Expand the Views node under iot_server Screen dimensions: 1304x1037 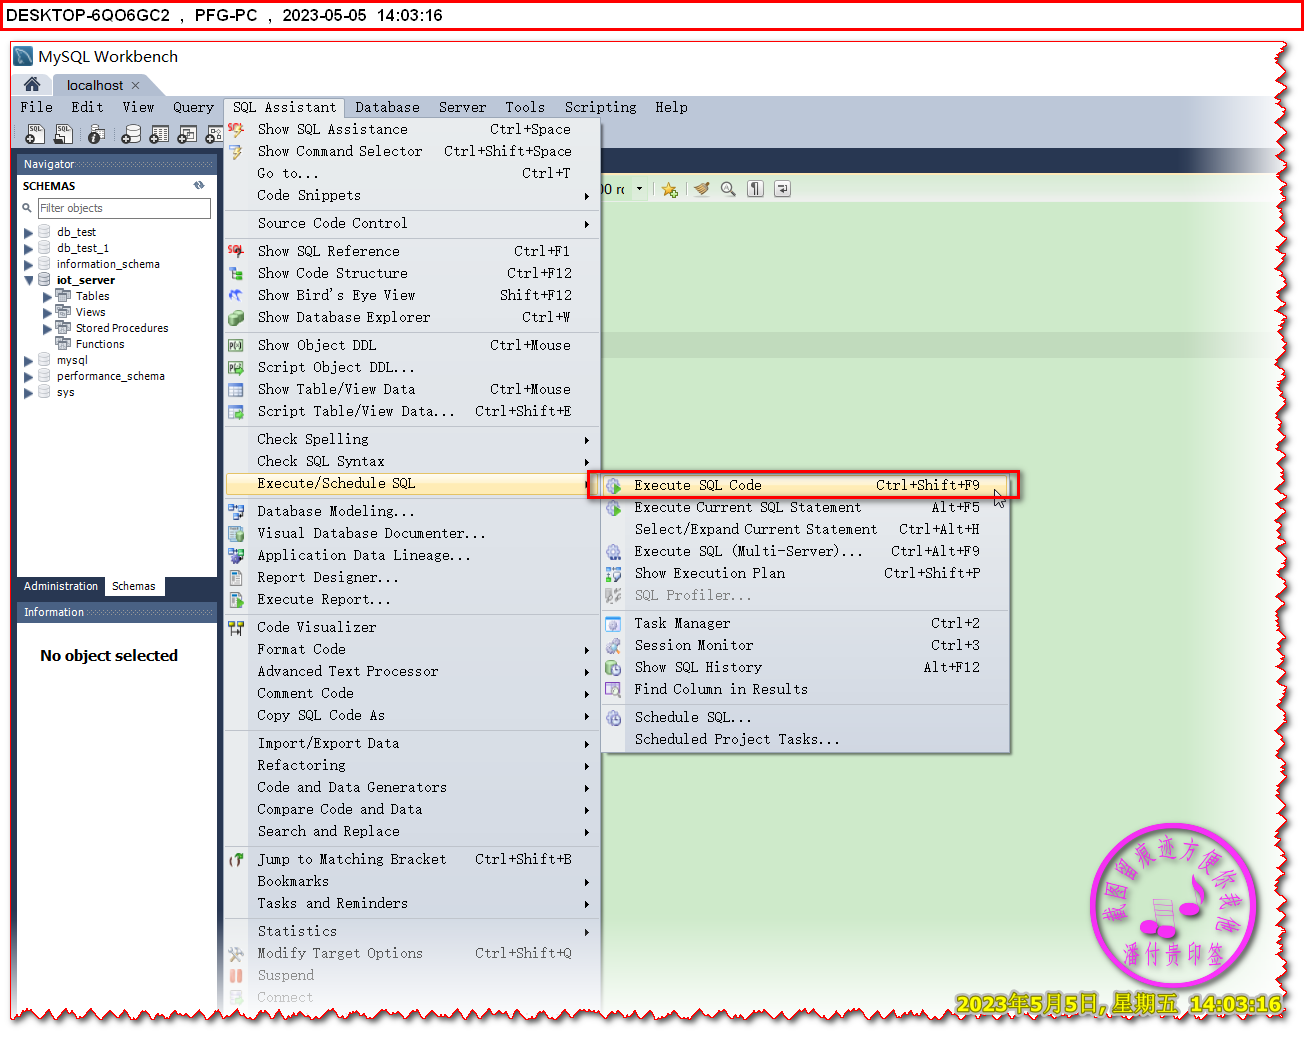tap(47, 312)
